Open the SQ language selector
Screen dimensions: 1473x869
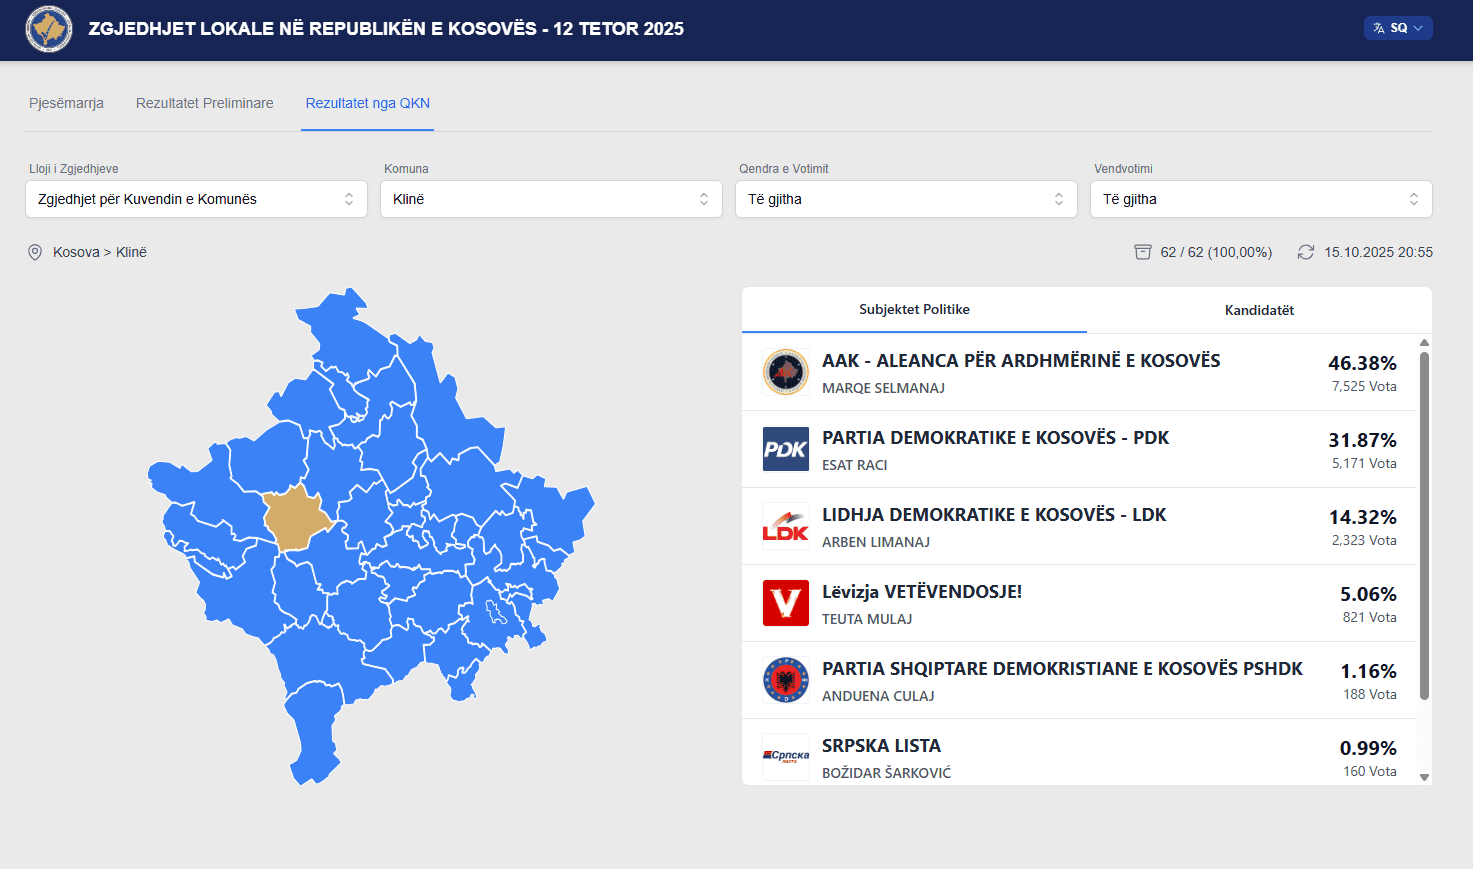[1398, 28]
